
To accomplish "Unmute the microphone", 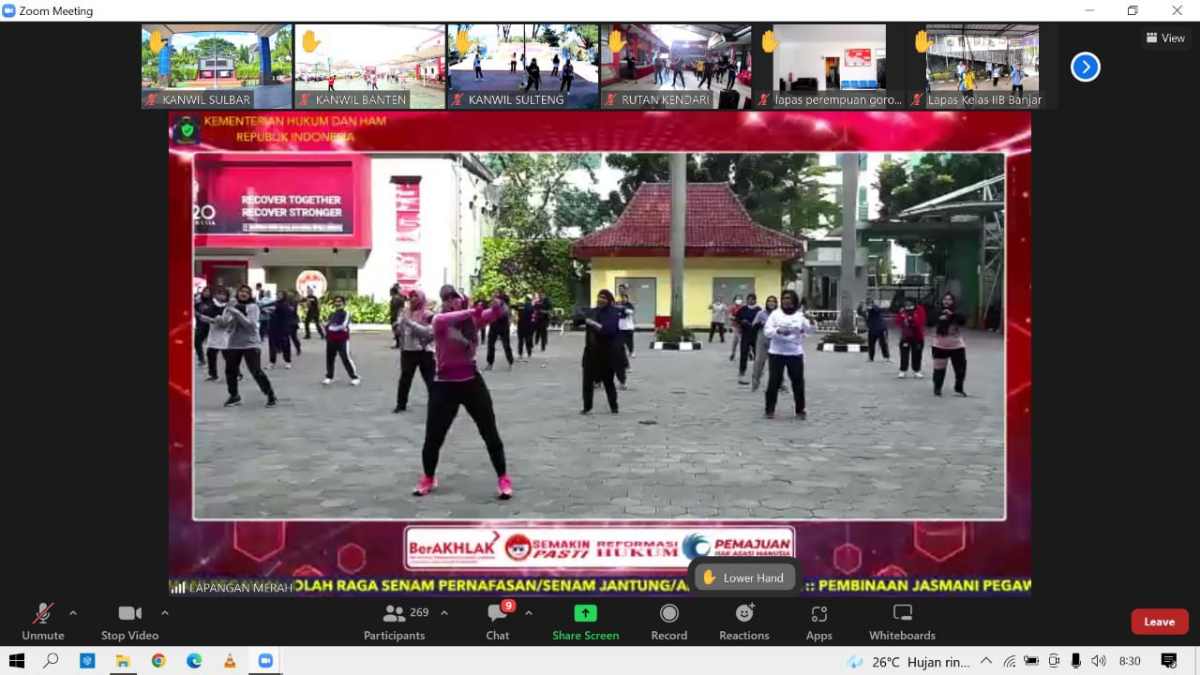I will coord(42,621).
